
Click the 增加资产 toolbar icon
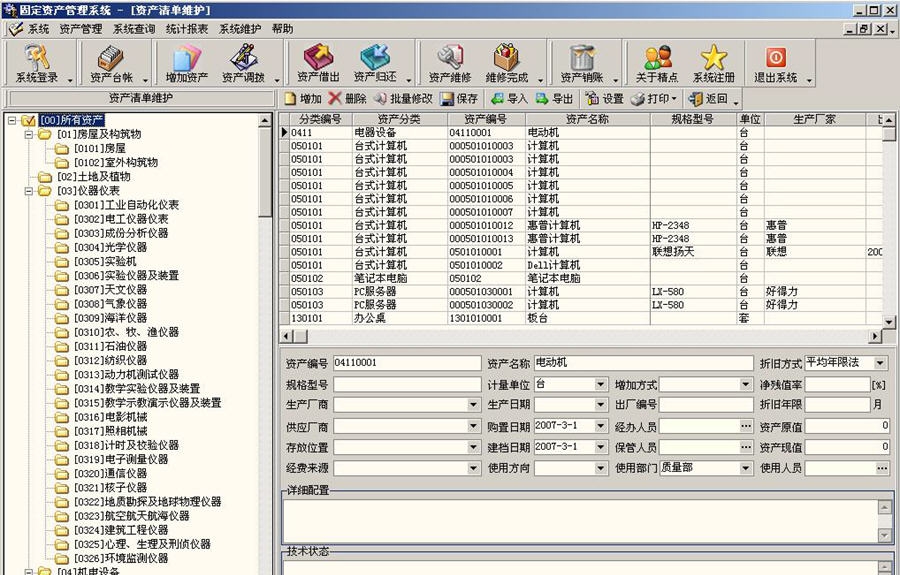(x=187, y=63)
